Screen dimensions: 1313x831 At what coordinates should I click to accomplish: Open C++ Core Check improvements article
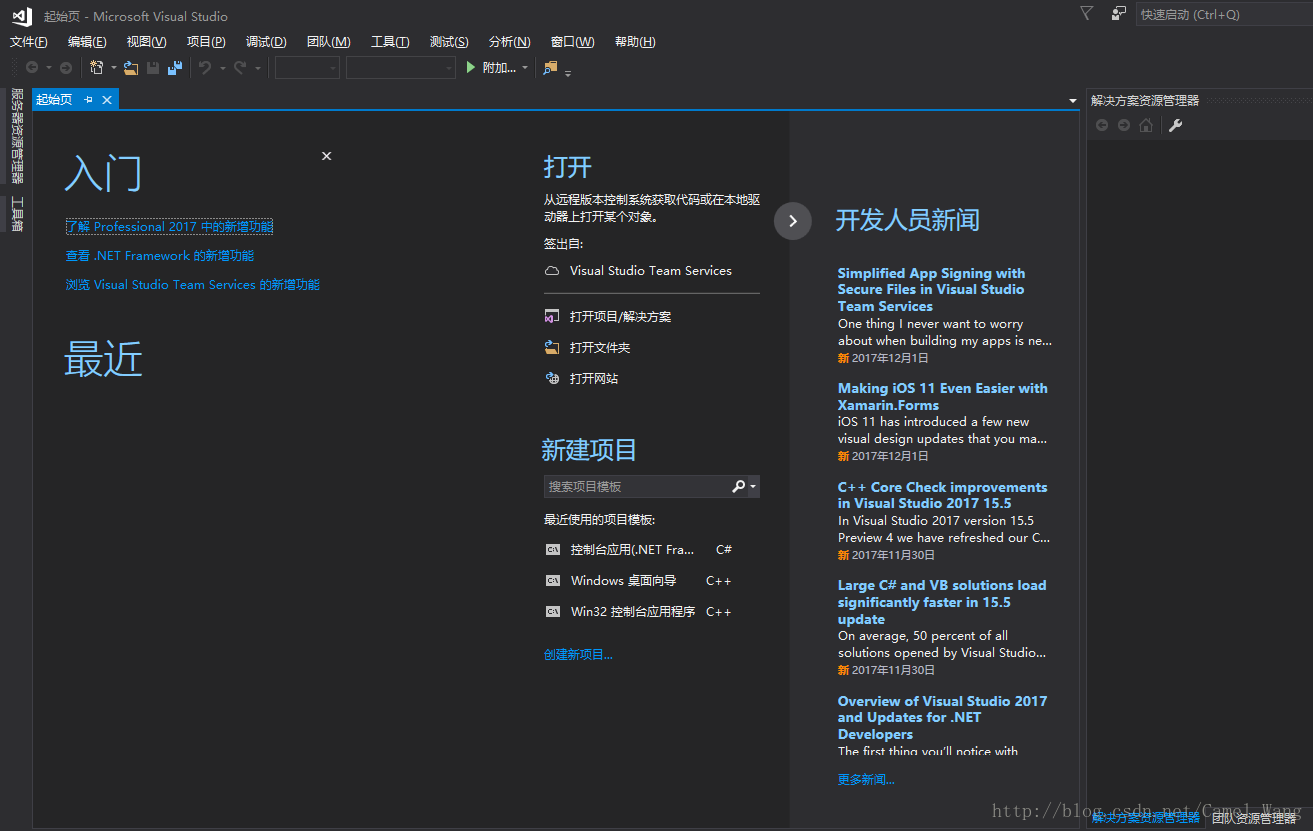(942, 495)
